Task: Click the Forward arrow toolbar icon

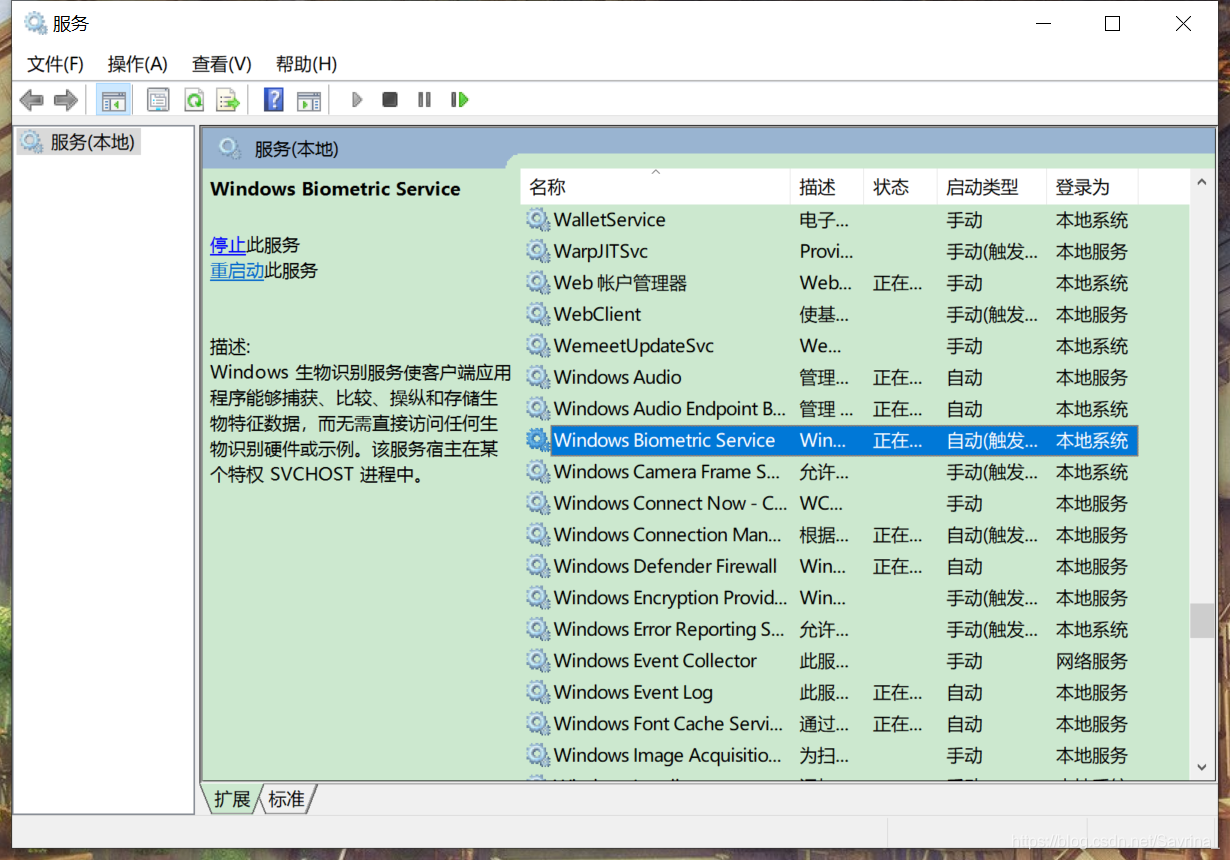Action: pyautogui.click(x=66, y=100)
